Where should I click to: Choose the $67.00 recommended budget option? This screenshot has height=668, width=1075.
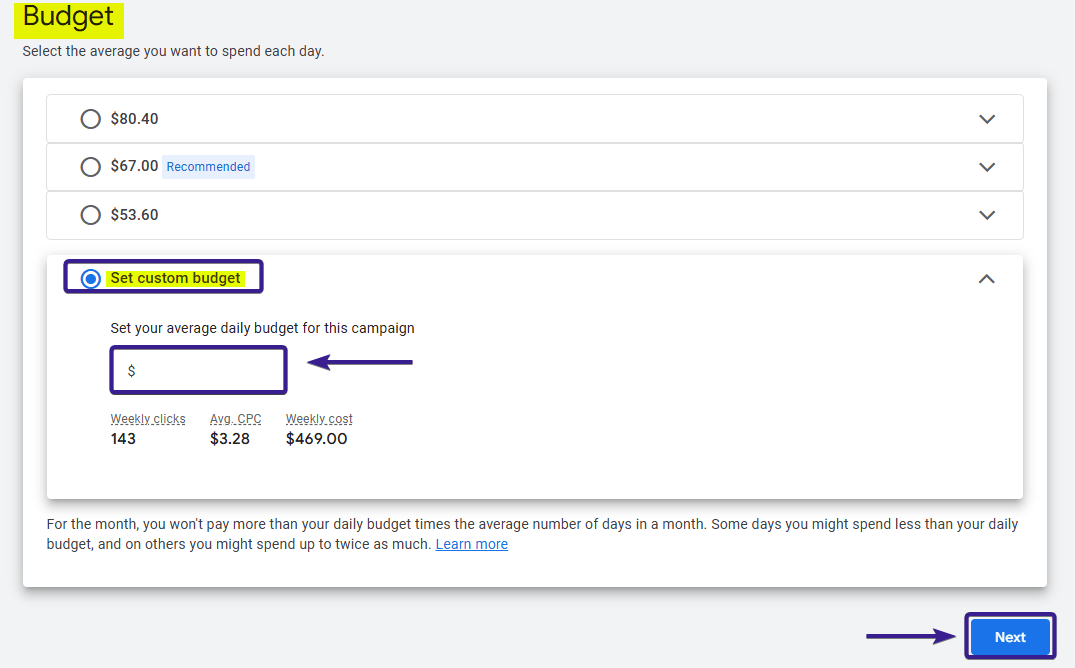click(91, 167)
